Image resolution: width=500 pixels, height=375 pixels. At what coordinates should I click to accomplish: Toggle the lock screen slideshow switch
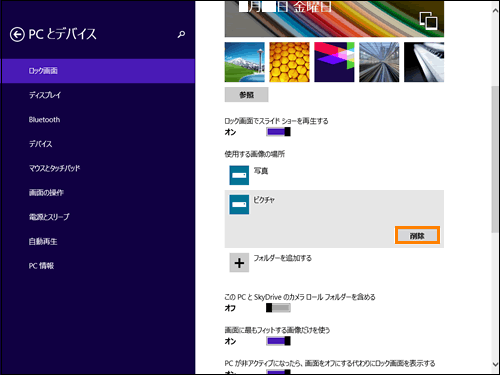pos(278,132)
